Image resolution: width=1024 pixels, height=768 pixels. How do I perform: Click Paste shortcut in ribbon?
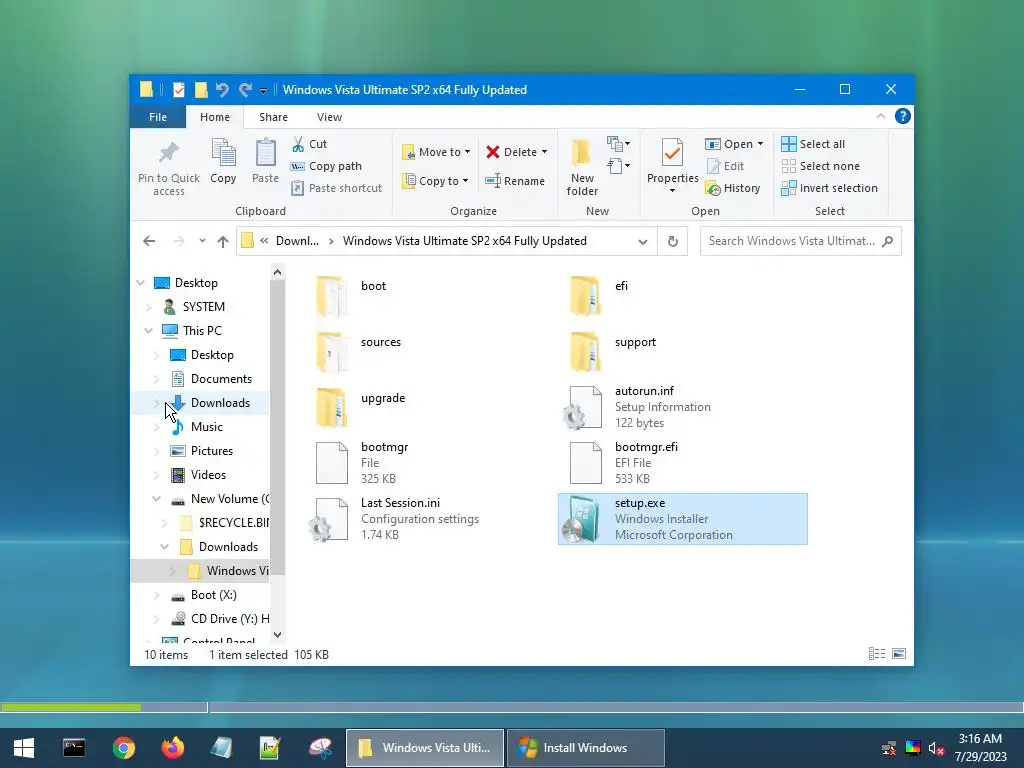point(336,188)
